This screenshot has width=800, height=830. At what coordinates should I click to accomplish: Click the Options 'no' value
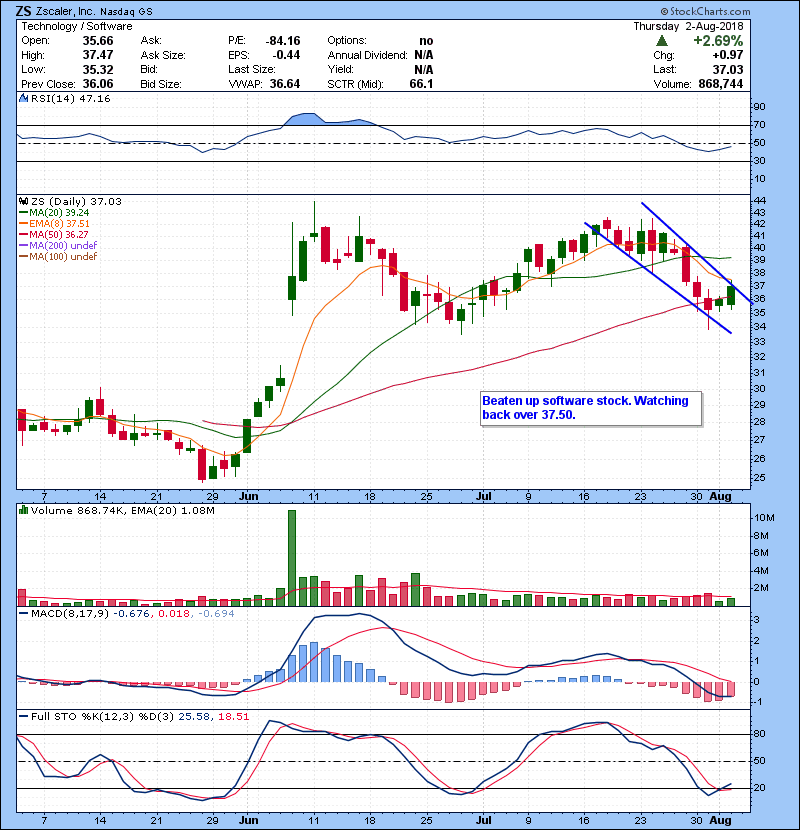point(426,41)
